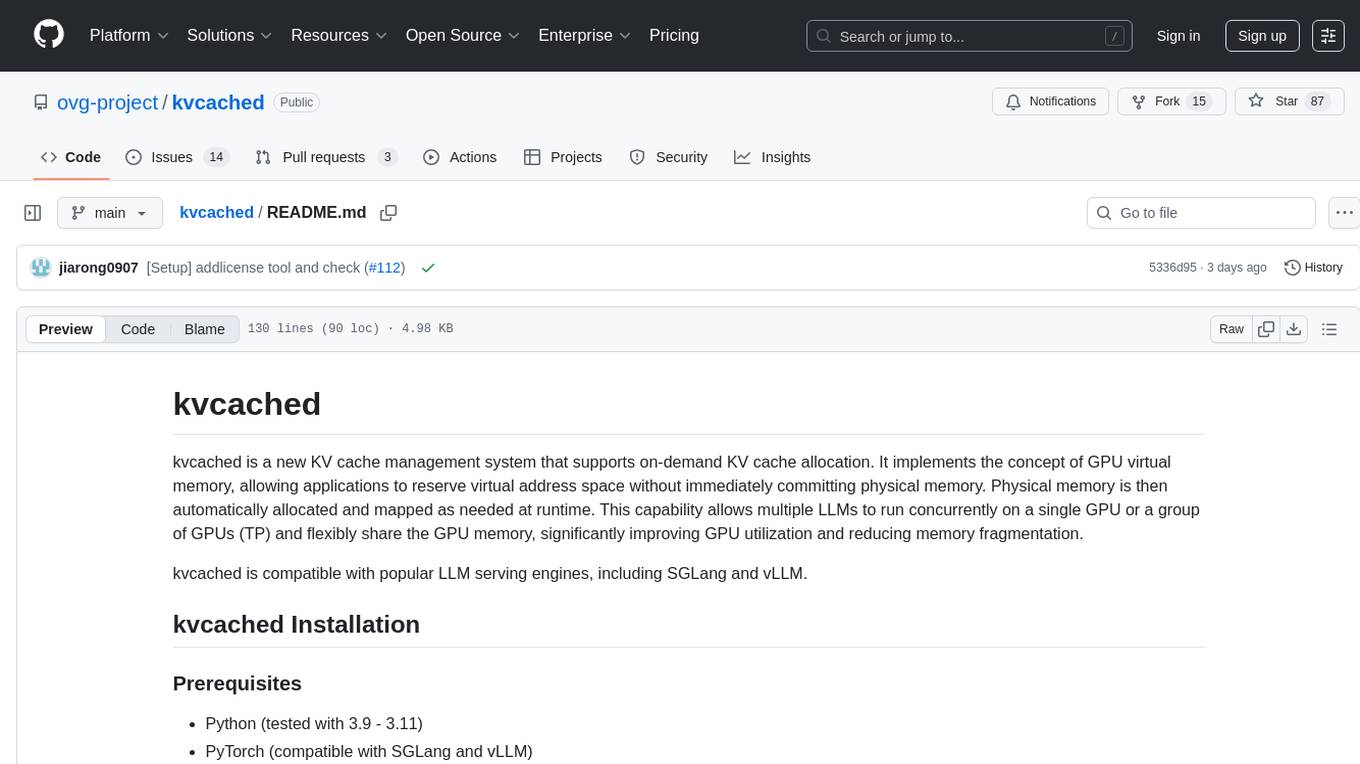Open the Security tab
The image size is (1360, 764).
(668, 157)
